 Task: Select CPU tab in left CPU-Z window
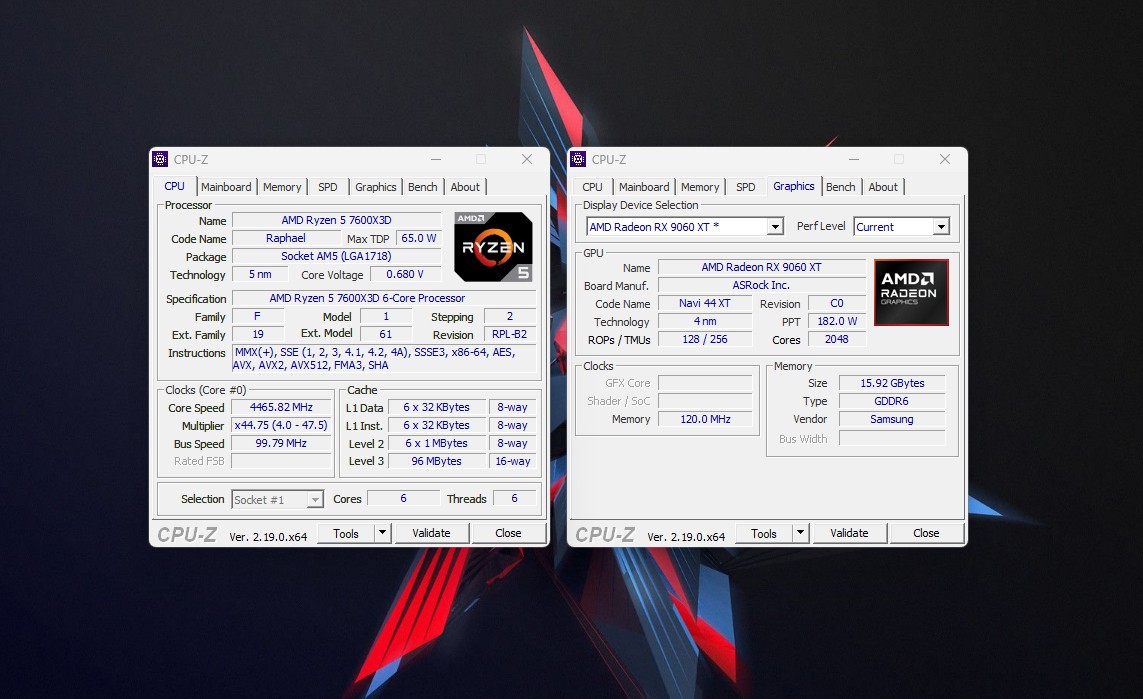tap(174, 187)
